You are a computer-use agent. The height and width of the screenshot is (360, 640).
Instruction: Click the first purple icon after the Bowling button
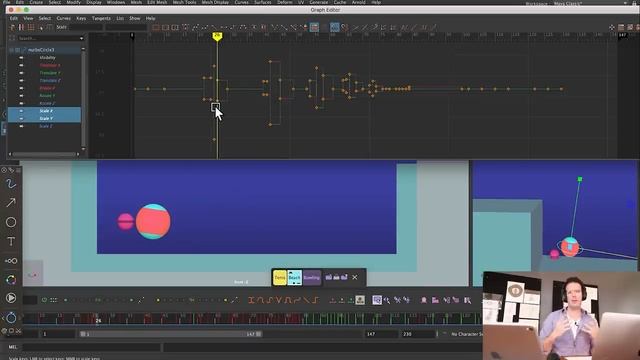point(329,277)
